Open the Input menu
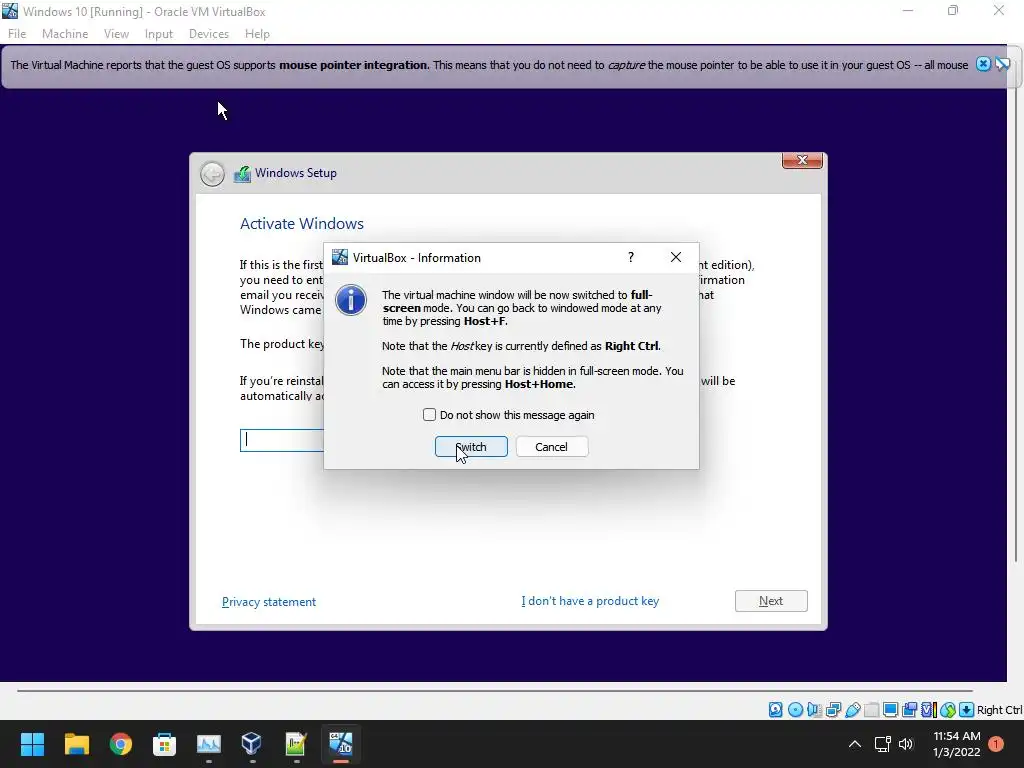This screenshot has width=1024, height=768. pos(159,34)
